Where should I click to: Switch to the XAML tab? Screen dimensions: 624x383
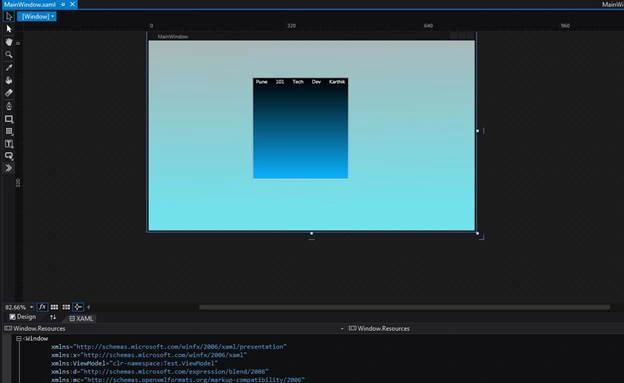(81, 319)
